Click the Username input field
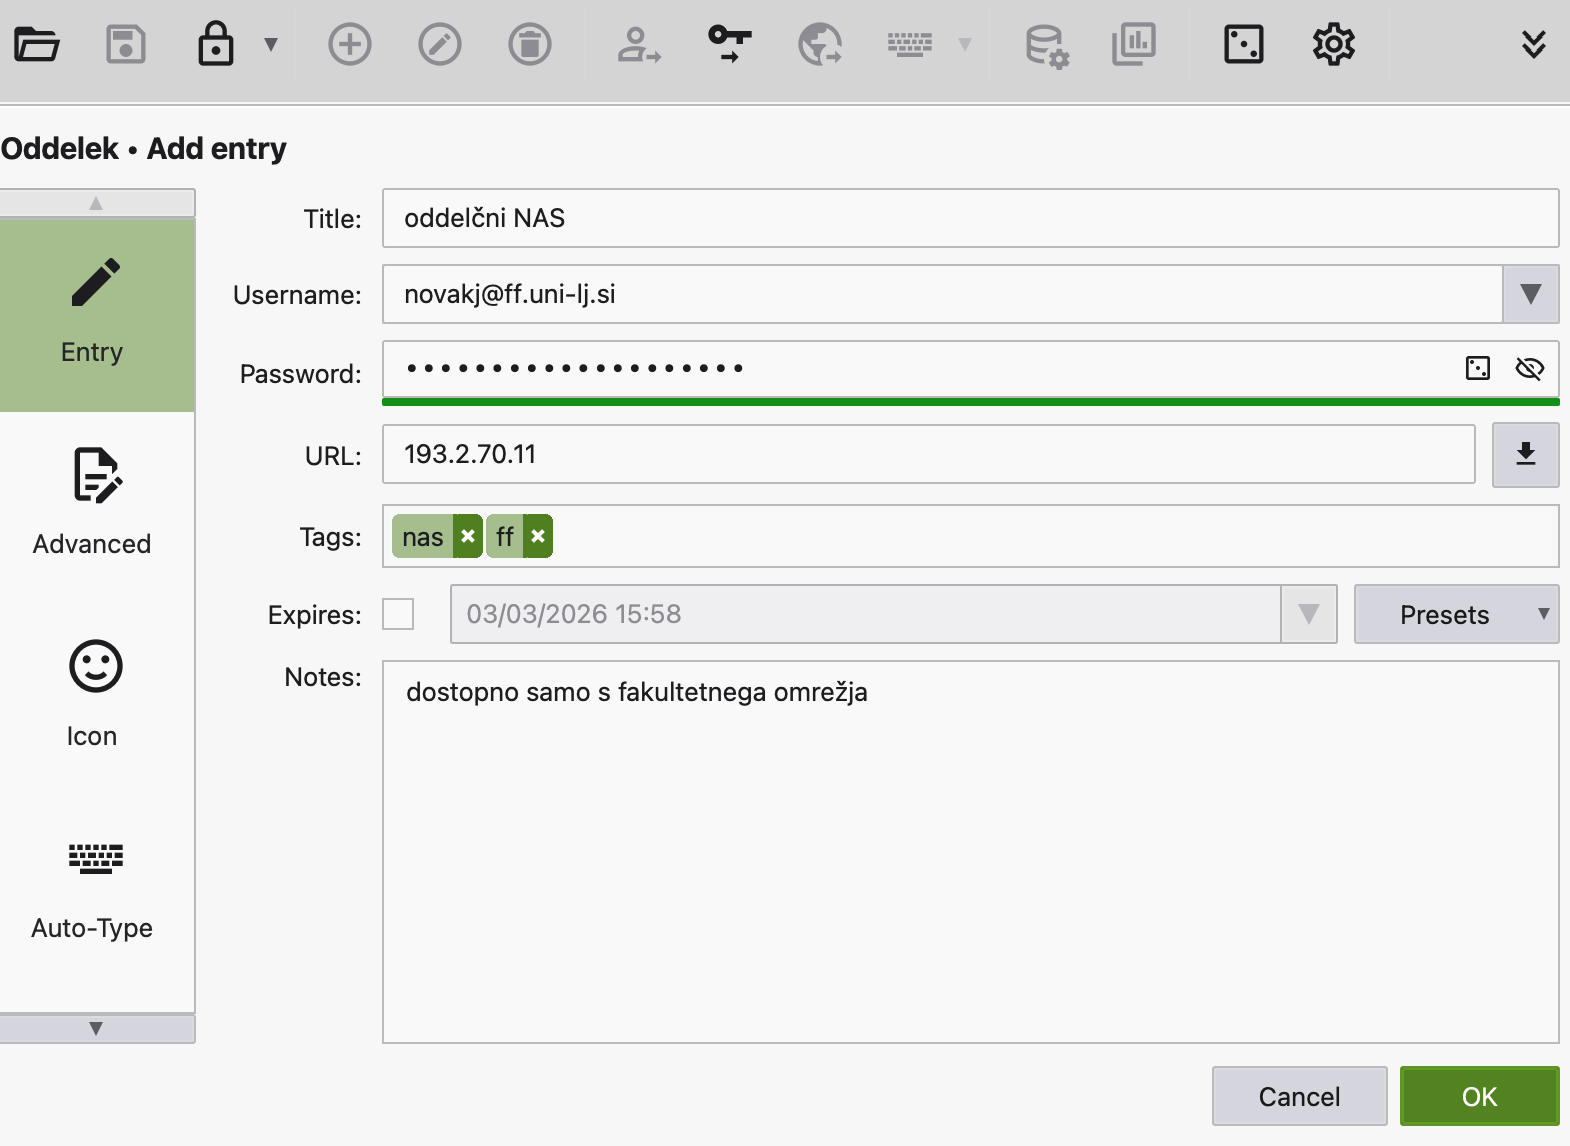The width and height of the screenshot is (1570, 1146). coord(942,294)
